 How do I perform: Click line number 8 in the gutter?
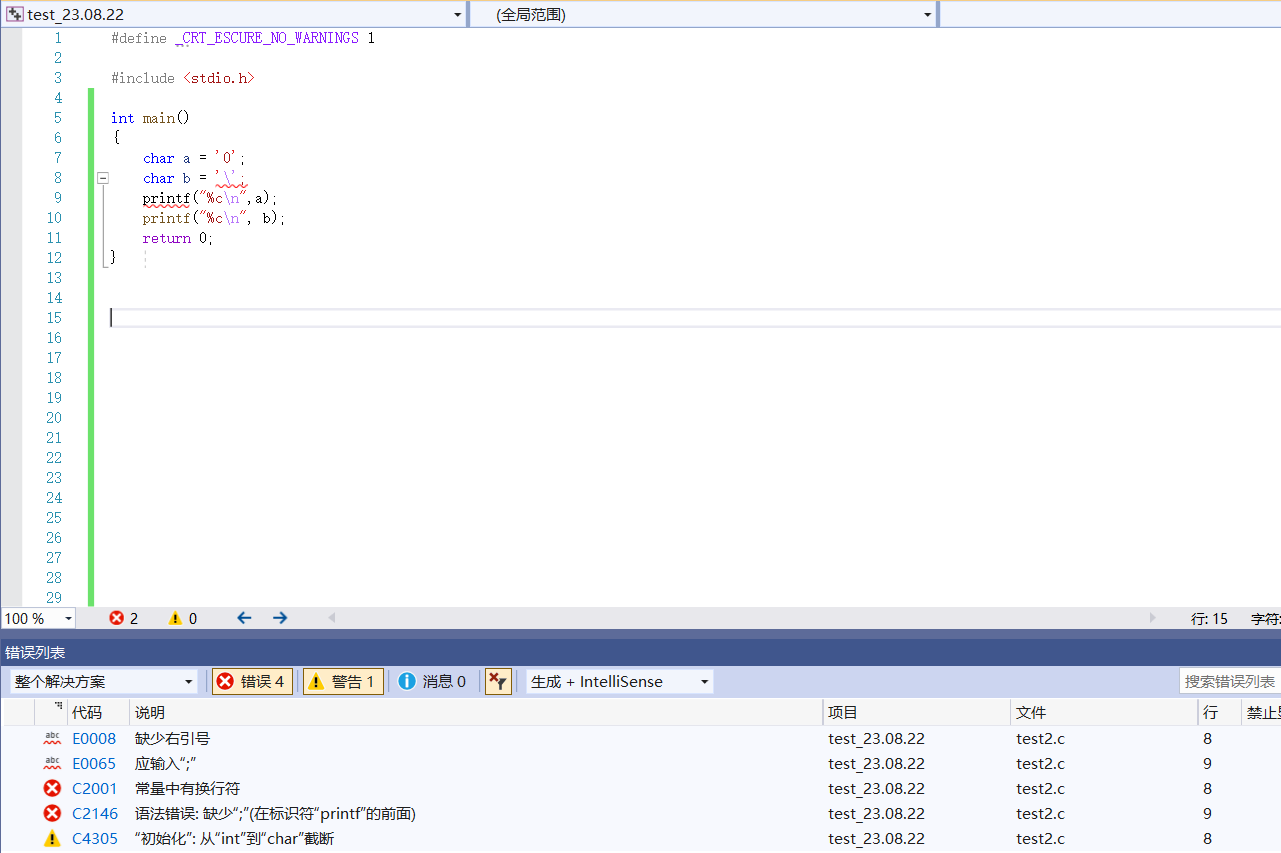(x=57, y=178)
